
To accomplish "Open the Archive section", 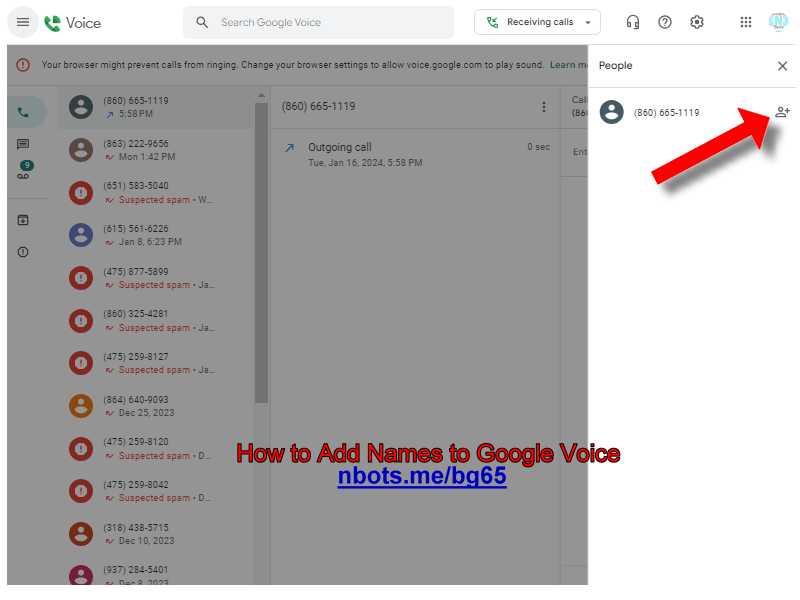I will point(23,220).
